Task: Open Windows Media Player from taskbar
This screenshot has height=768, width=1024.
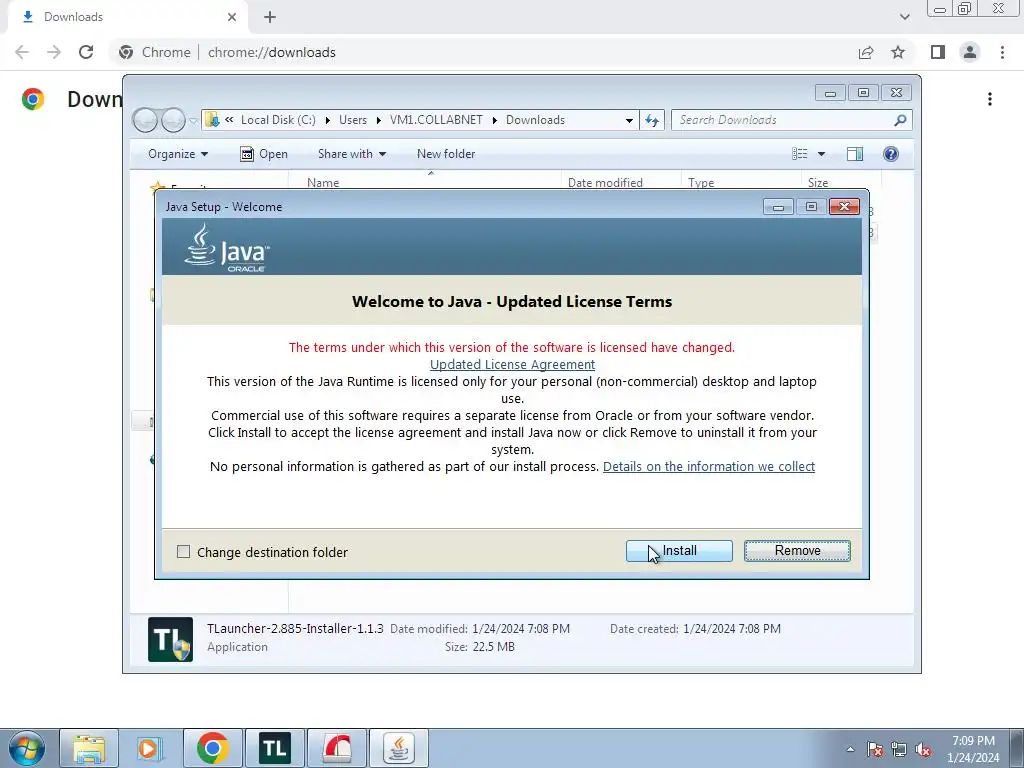Action: [x=149, y=748]
